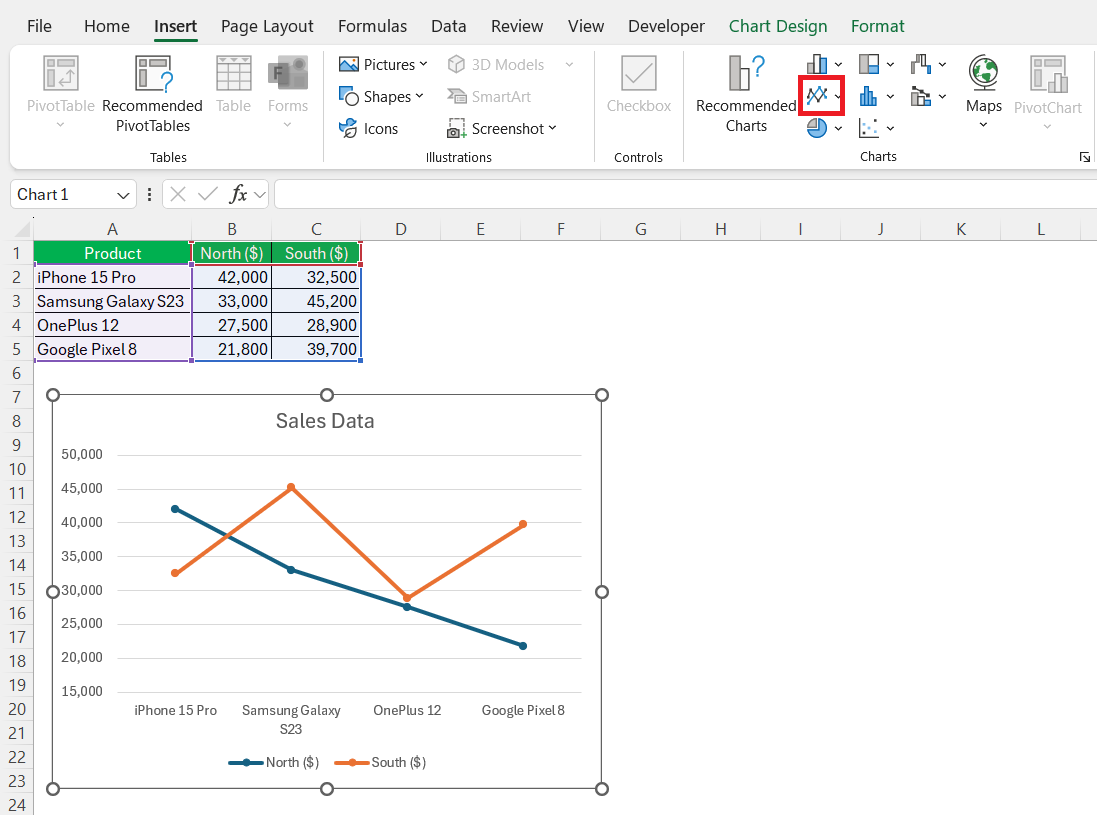Switch to the View tab
Image resolution: width=1097 pixels, height=815 pixels.
[586, 27]
